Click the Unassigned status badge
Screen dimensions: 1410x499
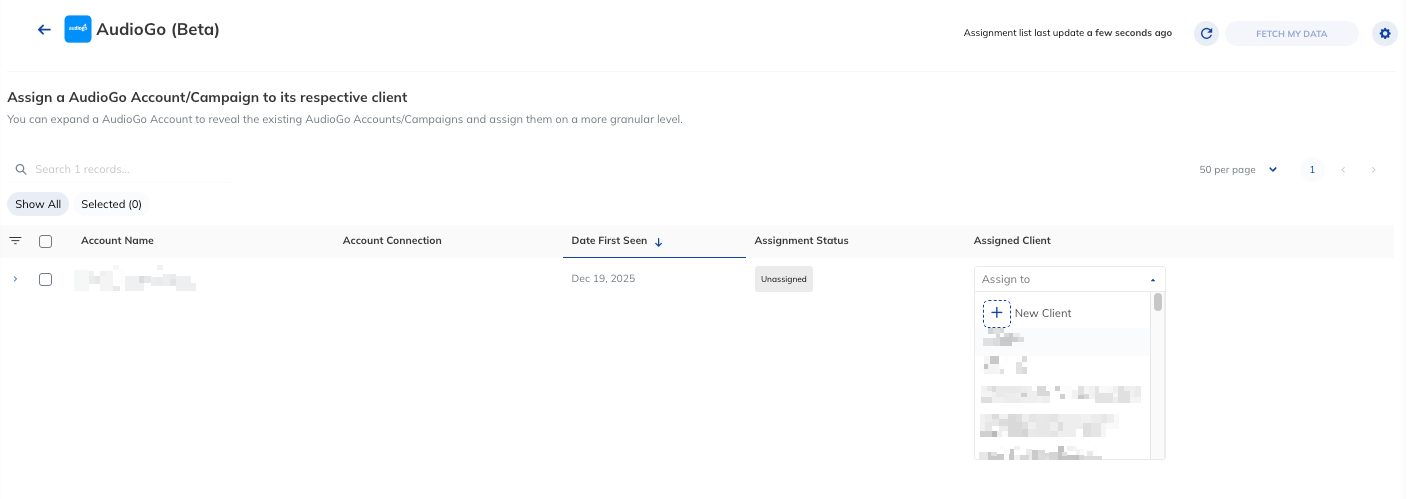point(784,279)
